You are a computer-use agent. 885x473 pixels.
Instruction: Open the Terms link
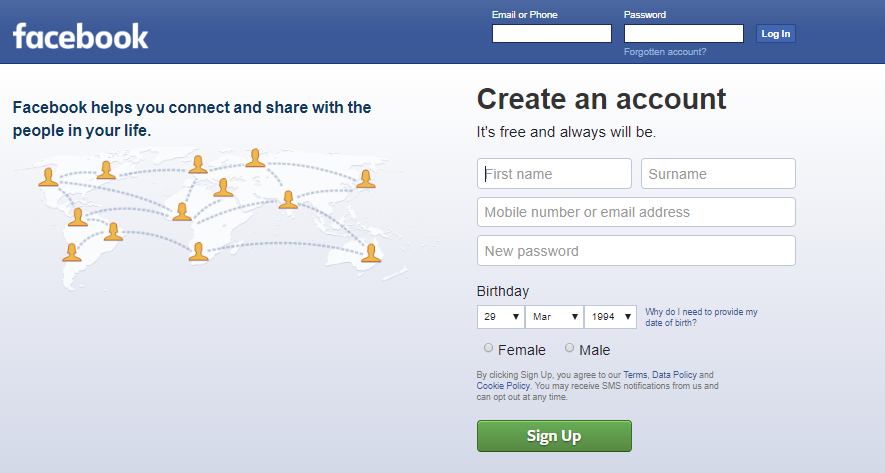[635, 375]
